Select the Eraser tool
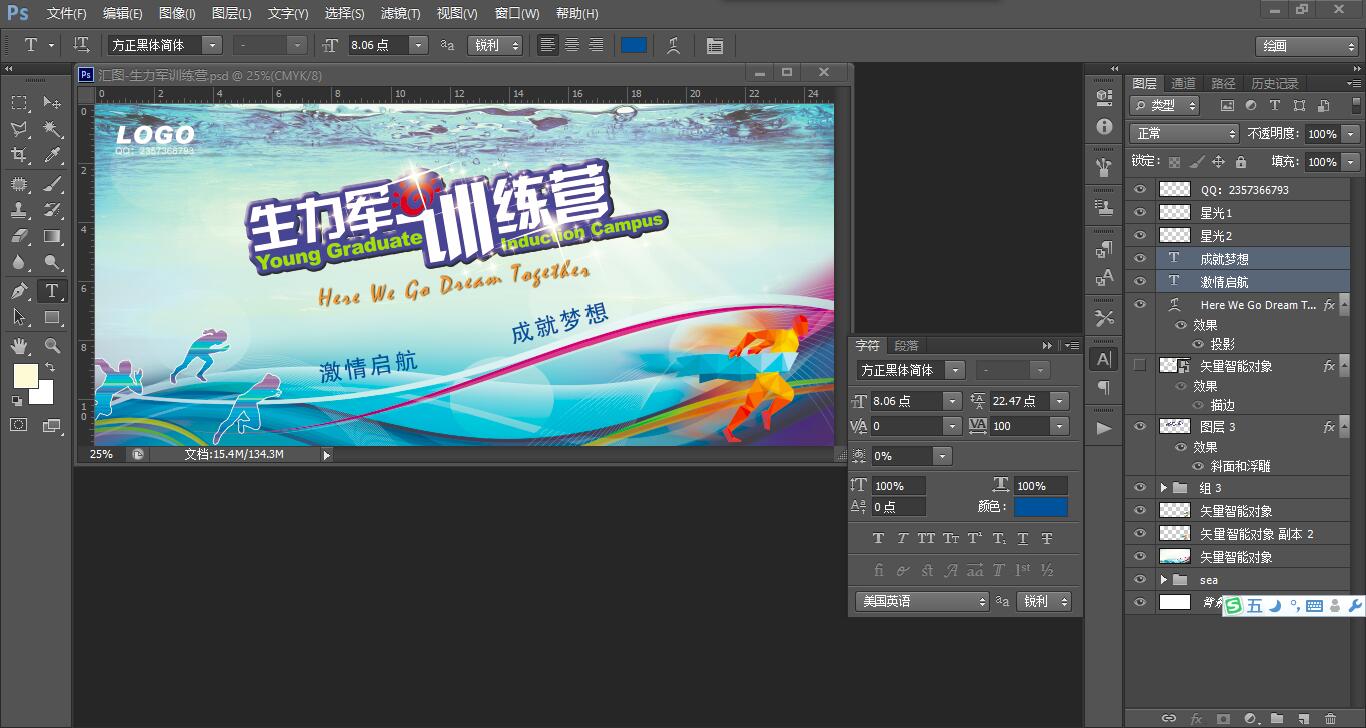Screen dimensions: 1366x728 coord(19,237)
